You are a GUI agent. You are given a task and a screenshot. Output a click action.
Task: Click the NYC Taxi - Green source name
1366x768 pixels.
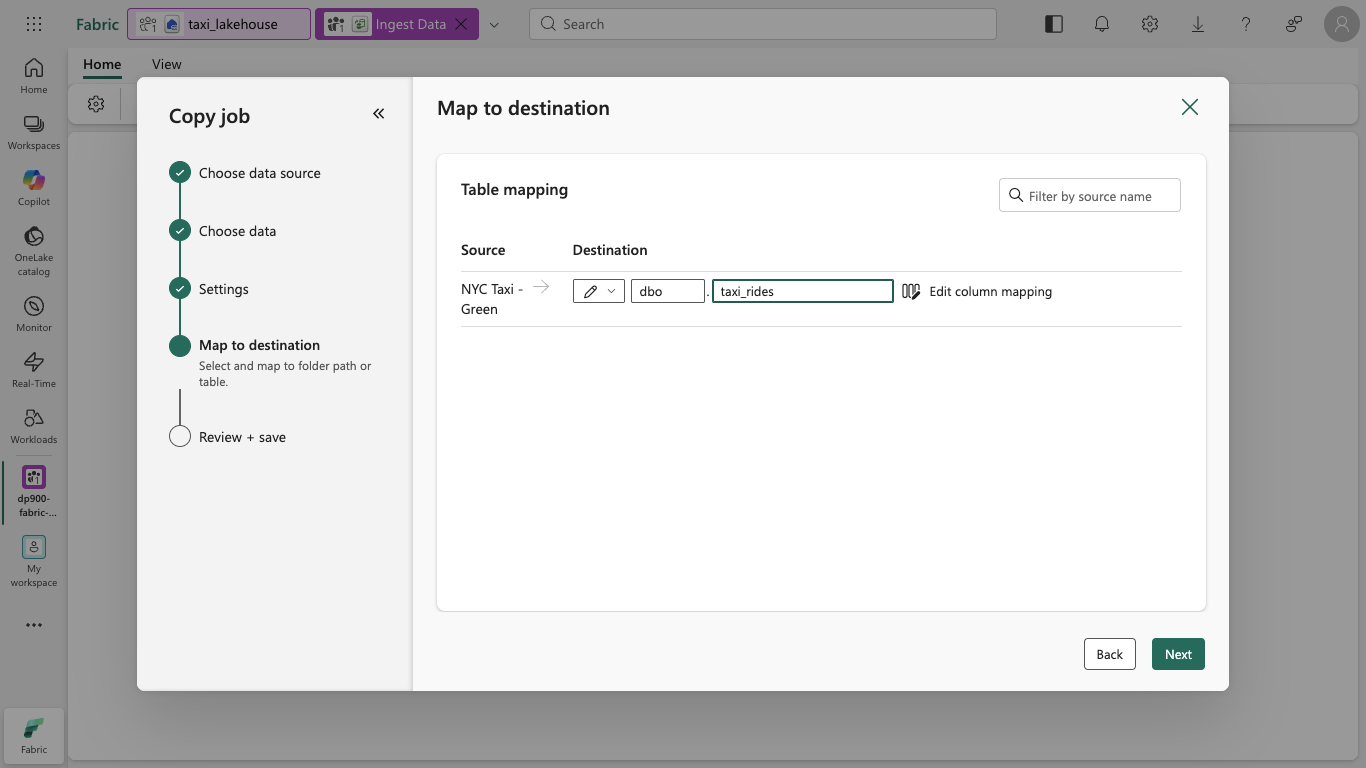point(492,299)
